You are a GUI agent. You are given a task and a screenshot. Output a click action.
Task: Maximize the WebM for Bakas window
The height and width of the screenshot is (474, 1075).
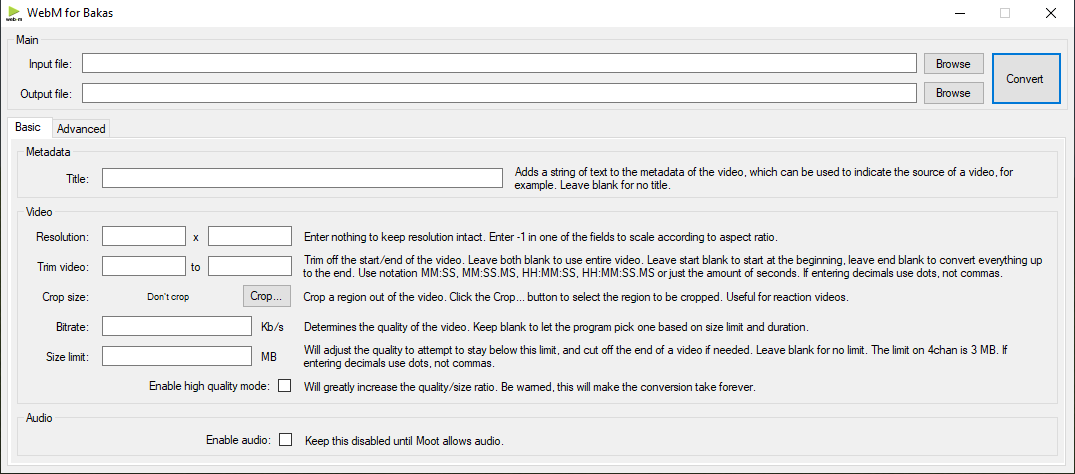pos(1005,13)
